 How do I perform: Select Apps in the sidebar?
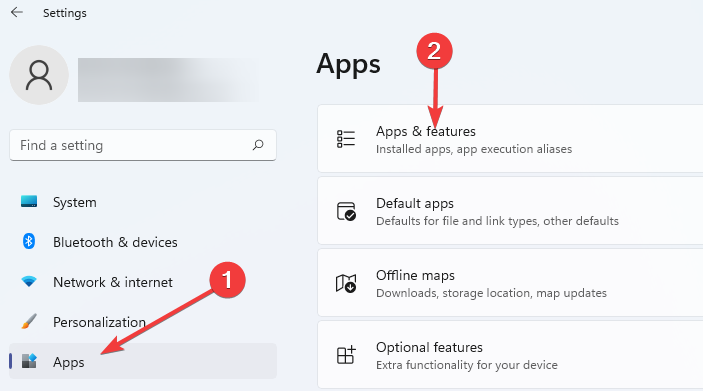pyautogui.click(x=143, y=361)
